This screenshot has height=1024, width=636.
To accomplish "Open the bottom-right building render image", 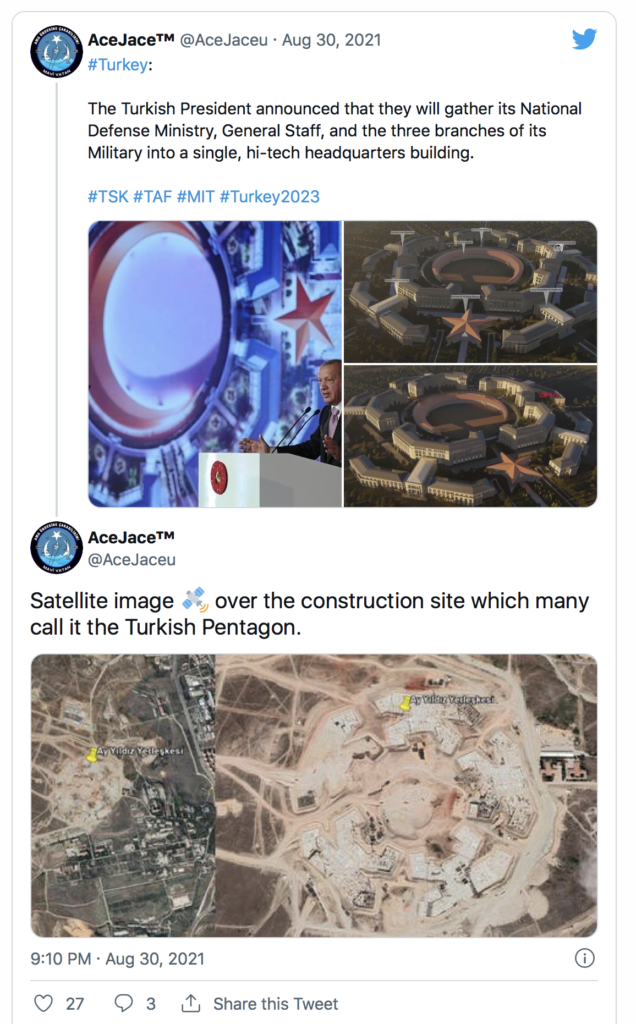I will pos(470,436).
